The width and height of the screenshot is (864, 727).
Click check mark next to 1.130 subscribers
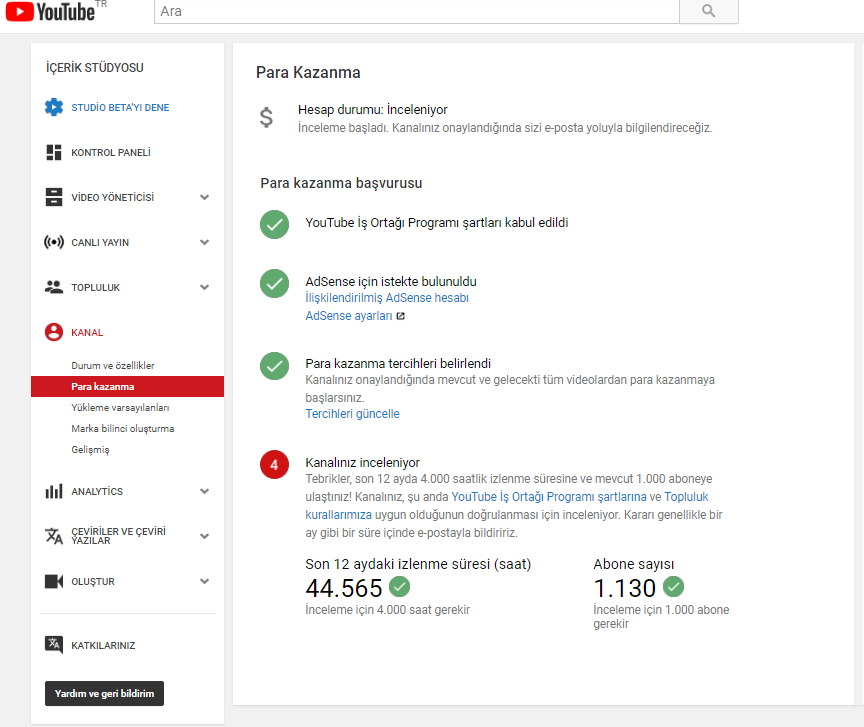coord(673,586)
